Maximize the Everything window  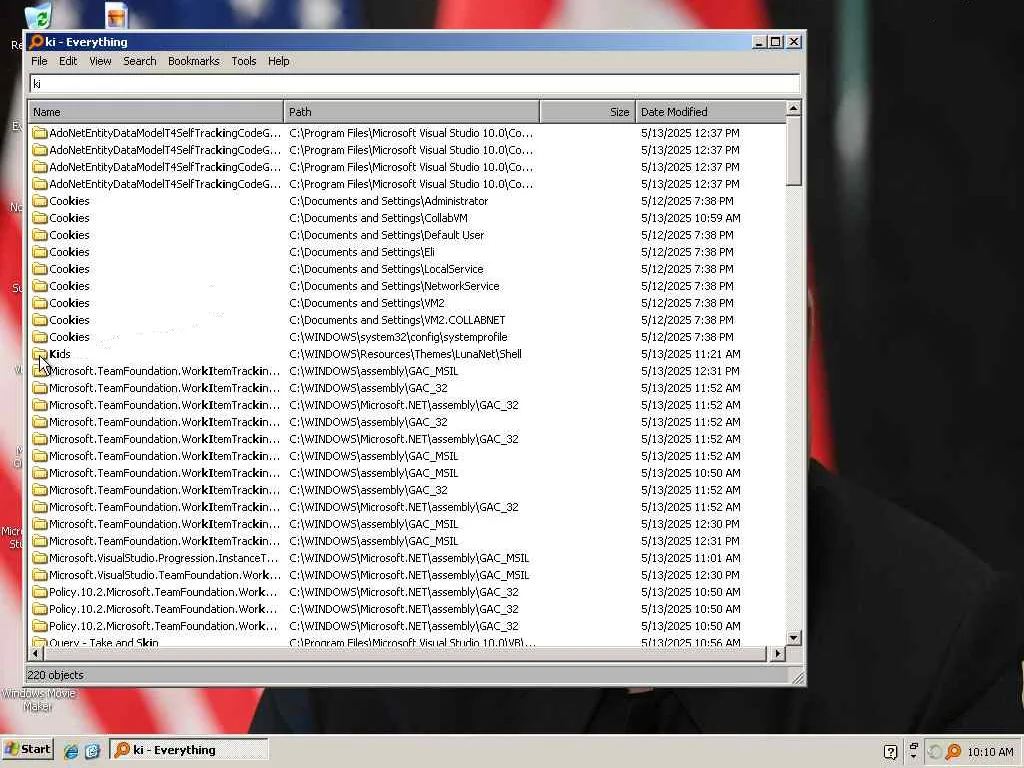(775, 42)
